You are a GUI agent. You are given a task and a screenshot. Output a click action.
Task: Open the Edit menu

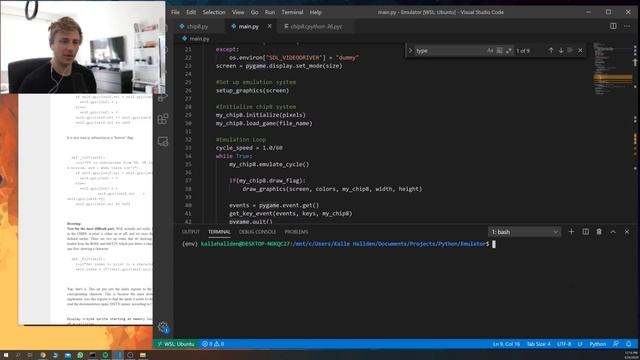[x=191, y=12]
